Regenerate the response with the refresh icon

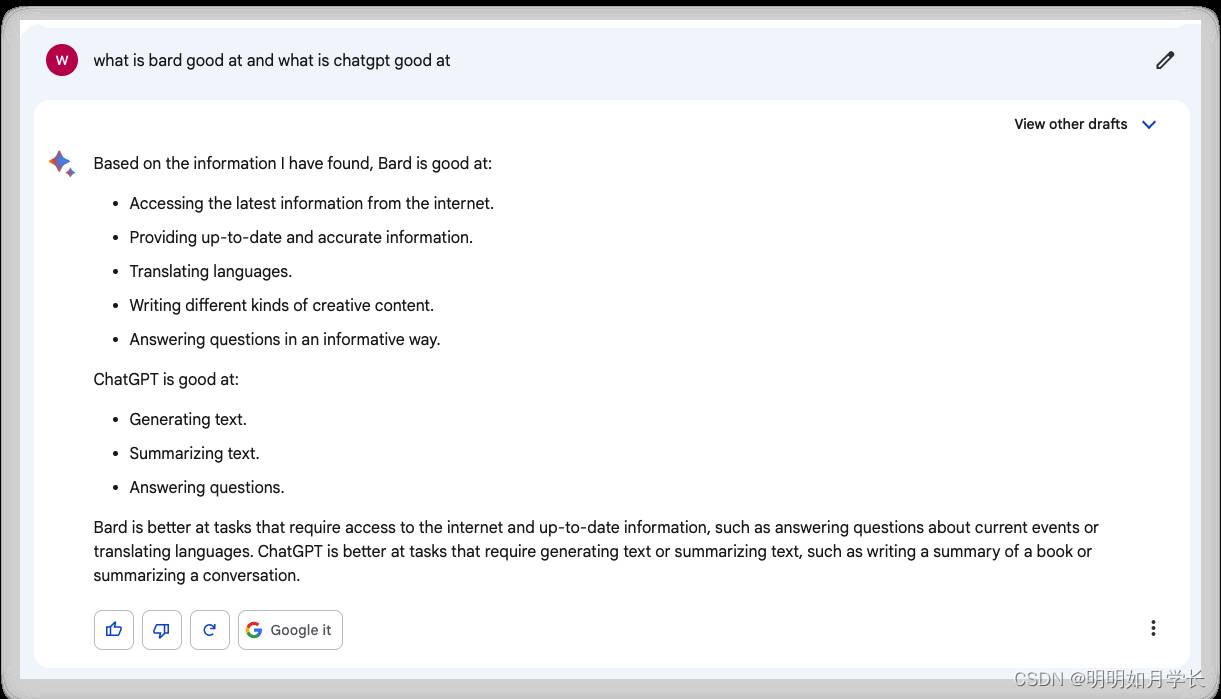(210, 630)
